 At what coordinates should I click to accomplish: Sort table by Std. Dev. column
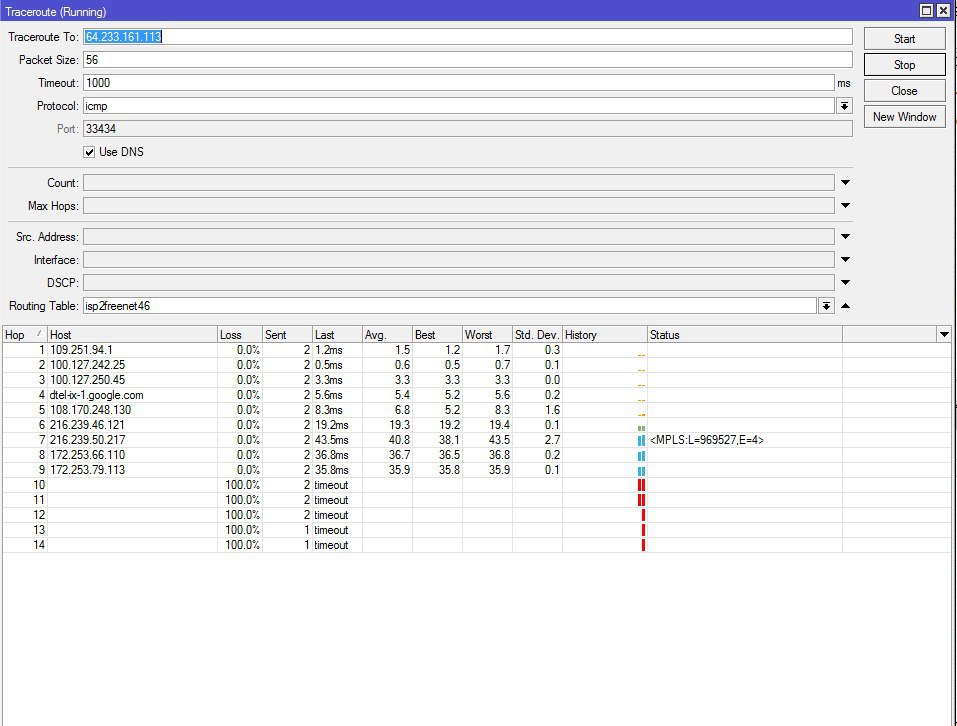537,334
